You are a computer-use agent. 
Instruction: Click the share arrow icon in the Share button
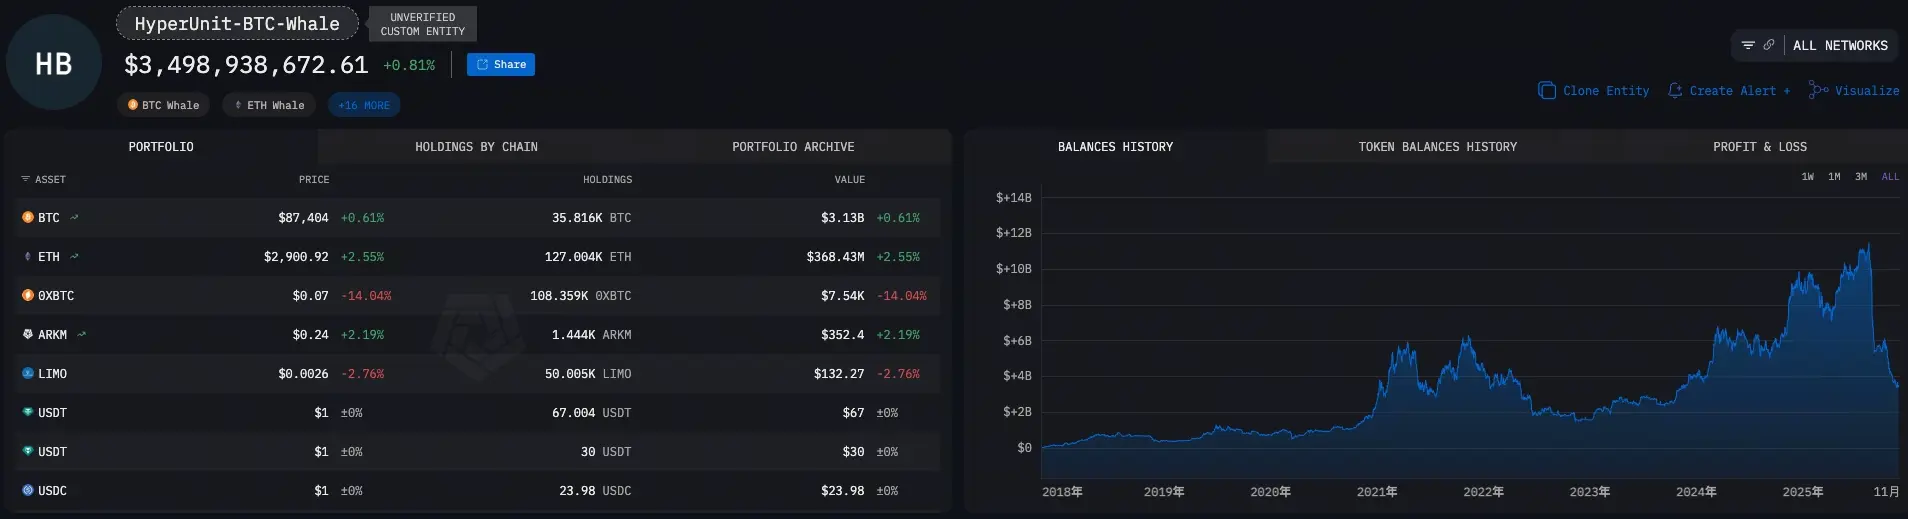[482, 64]
